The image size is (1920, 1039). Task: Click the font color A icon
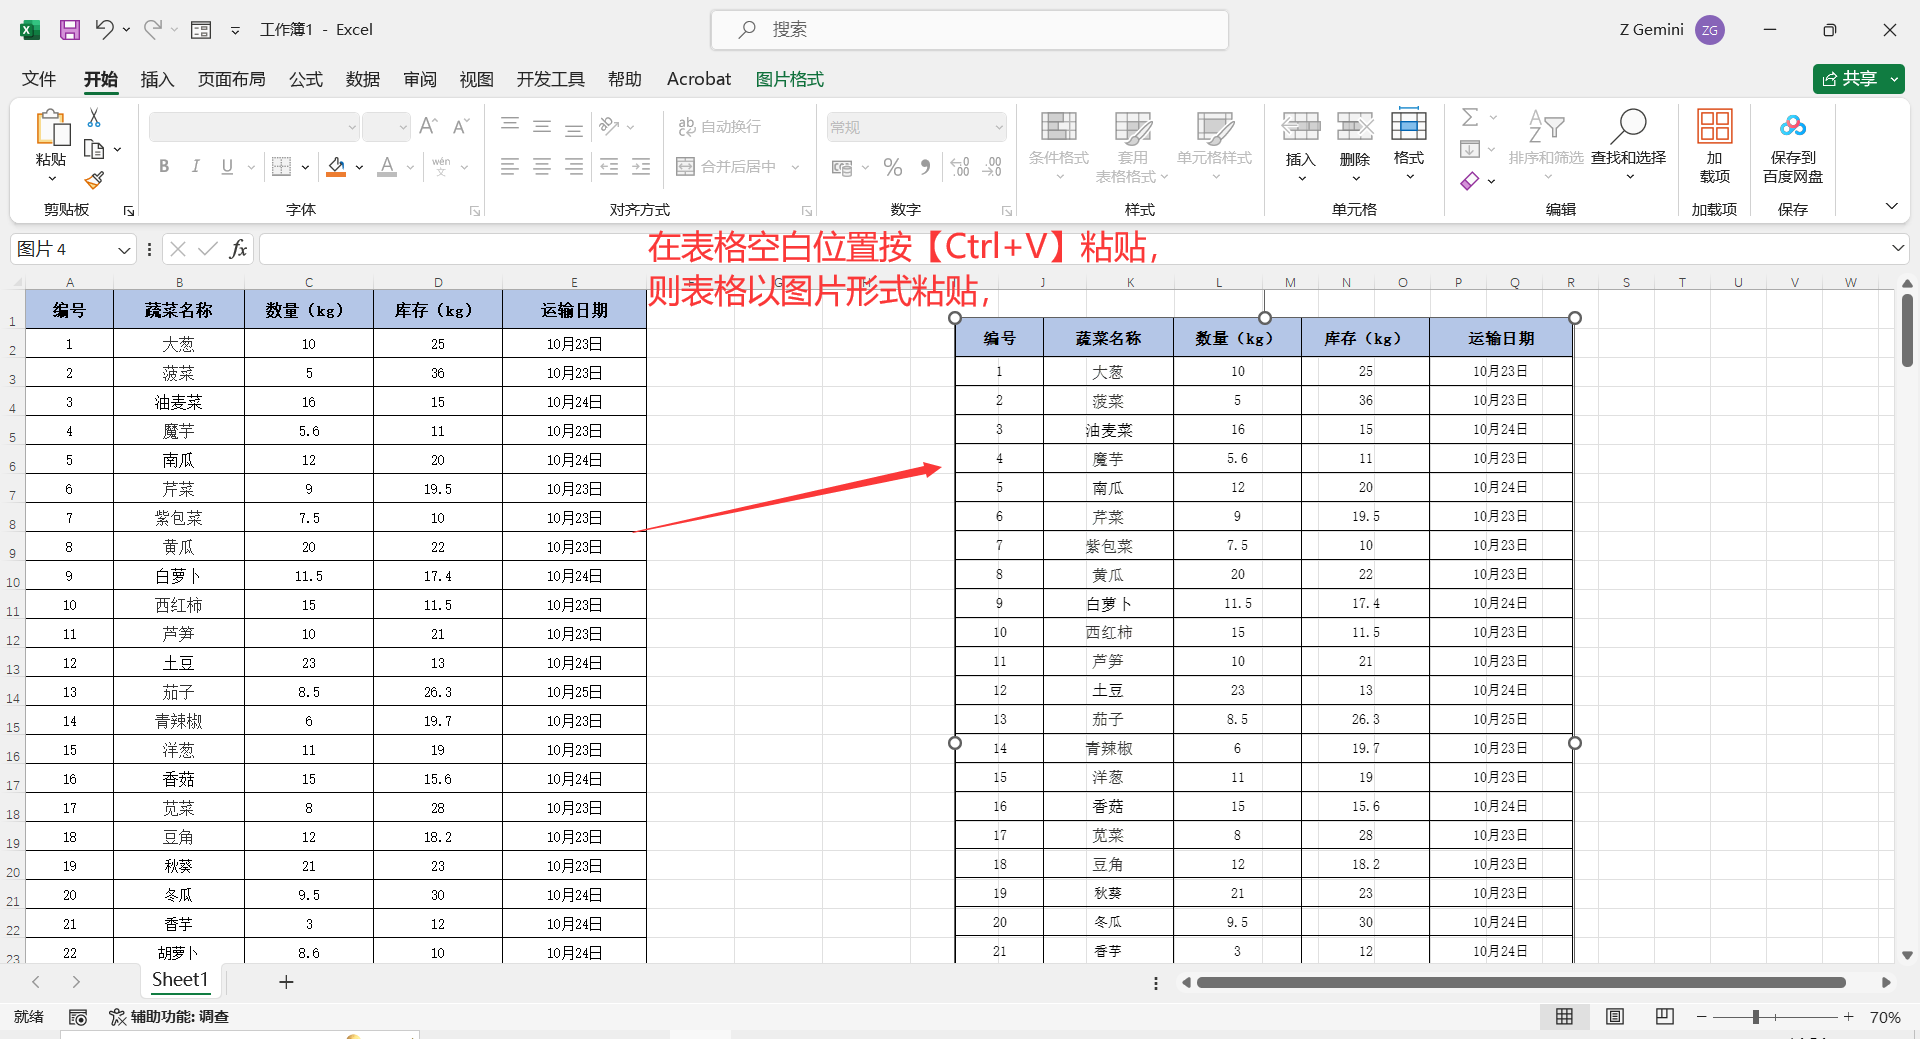[x=387, y=167]
